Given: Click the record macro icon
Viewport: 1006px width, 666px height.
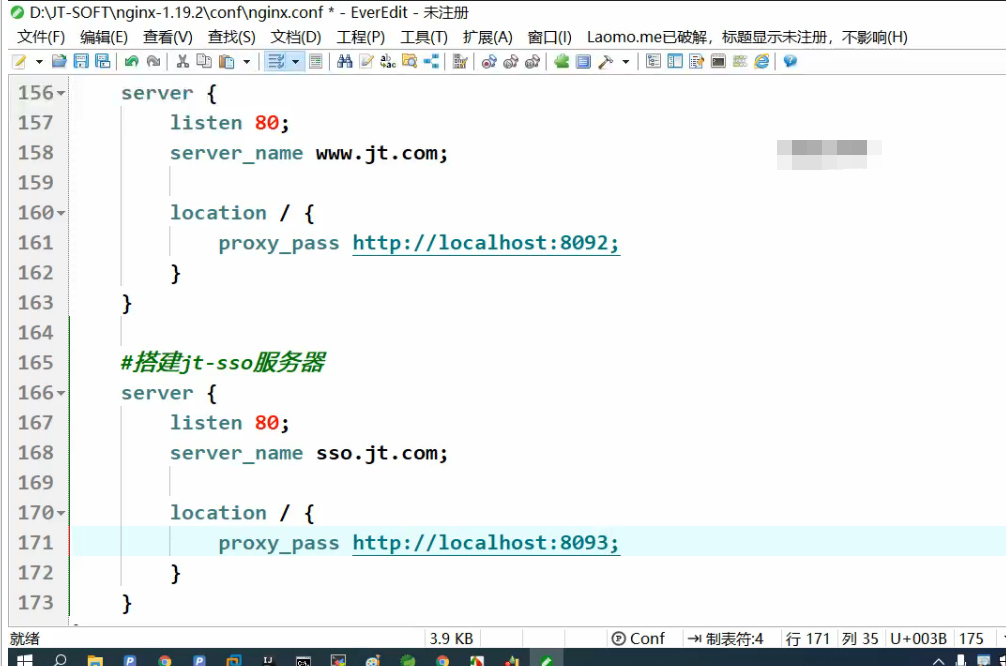Looking at the screenshot, I should 489,62.
